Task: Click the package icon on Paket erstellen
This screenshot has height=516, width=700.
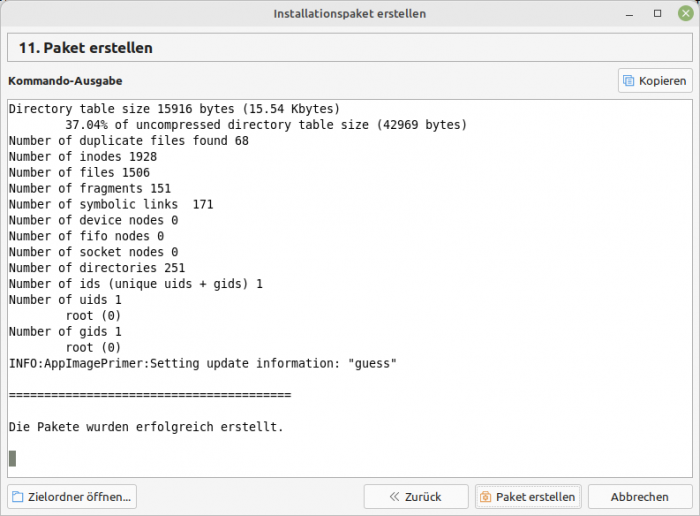Action: 485,496
